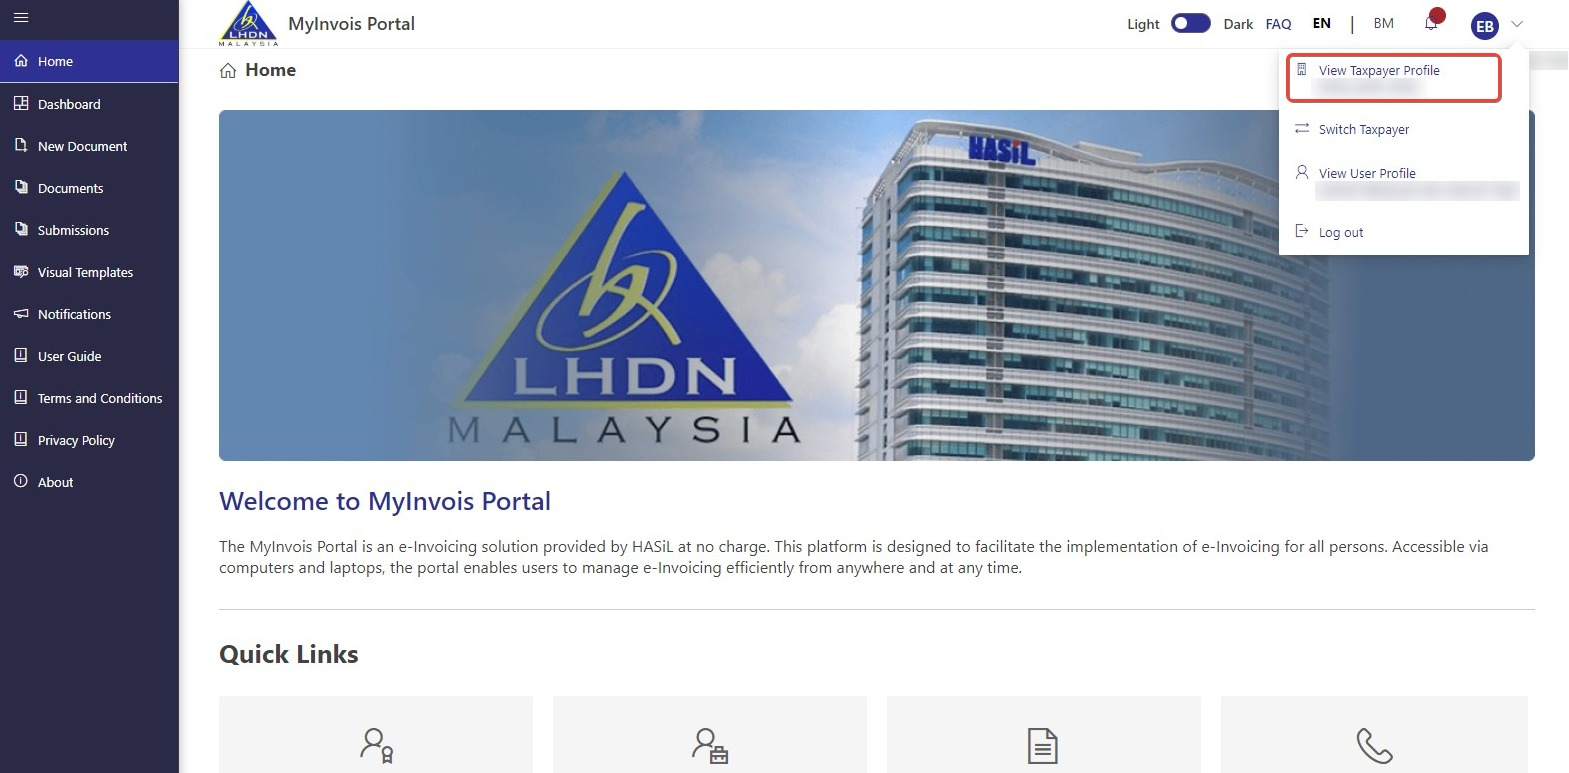This screenshot has height=773, width=1569.
Task: Switch language to BM
Action: [x=1384, y=23]
